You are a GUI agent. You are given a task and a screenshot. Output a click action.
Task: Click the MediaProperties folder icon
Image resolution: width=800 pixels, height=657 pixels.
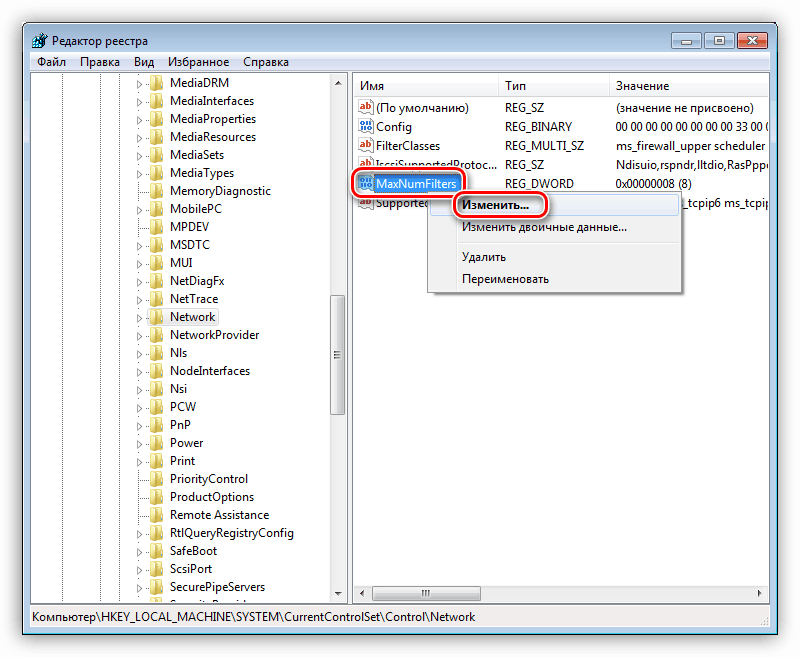[156, 119]
